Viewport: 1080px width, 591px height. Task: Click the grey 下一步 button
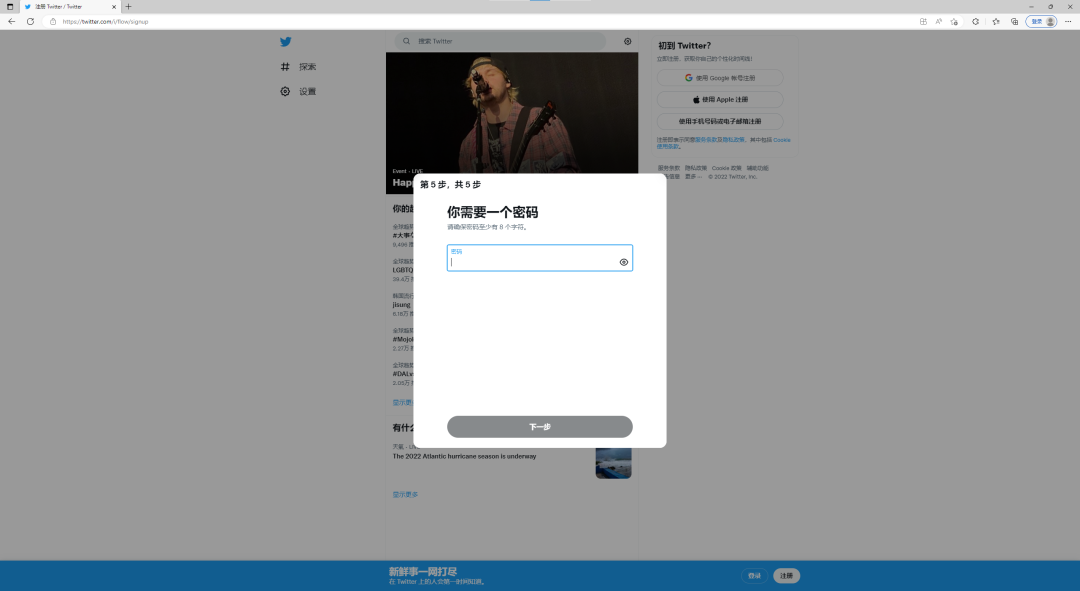pyautogui.click(x=539, y=426)
